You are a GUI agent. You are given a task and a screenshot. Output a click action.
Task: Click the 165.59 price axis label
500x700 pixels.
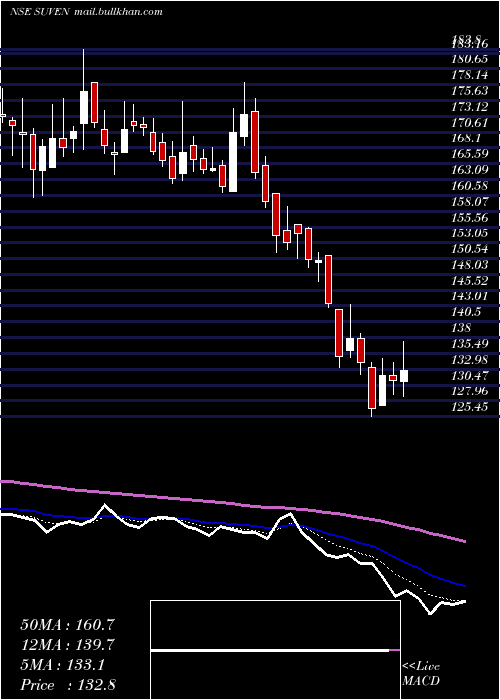470,154
